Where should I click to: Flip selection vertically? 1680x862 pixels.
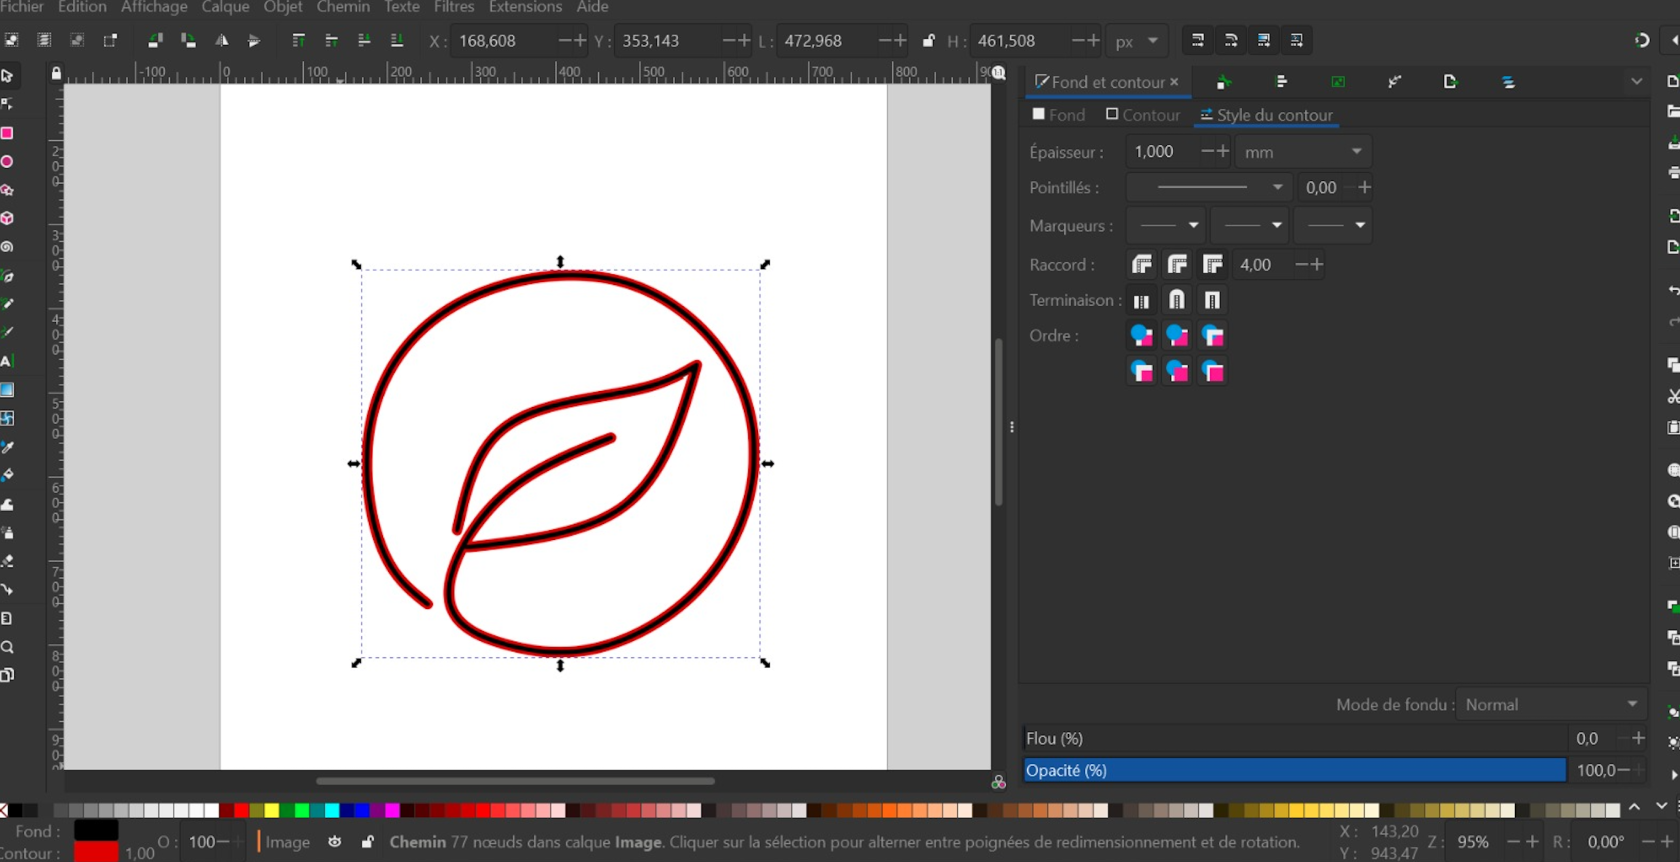(254, 40)
